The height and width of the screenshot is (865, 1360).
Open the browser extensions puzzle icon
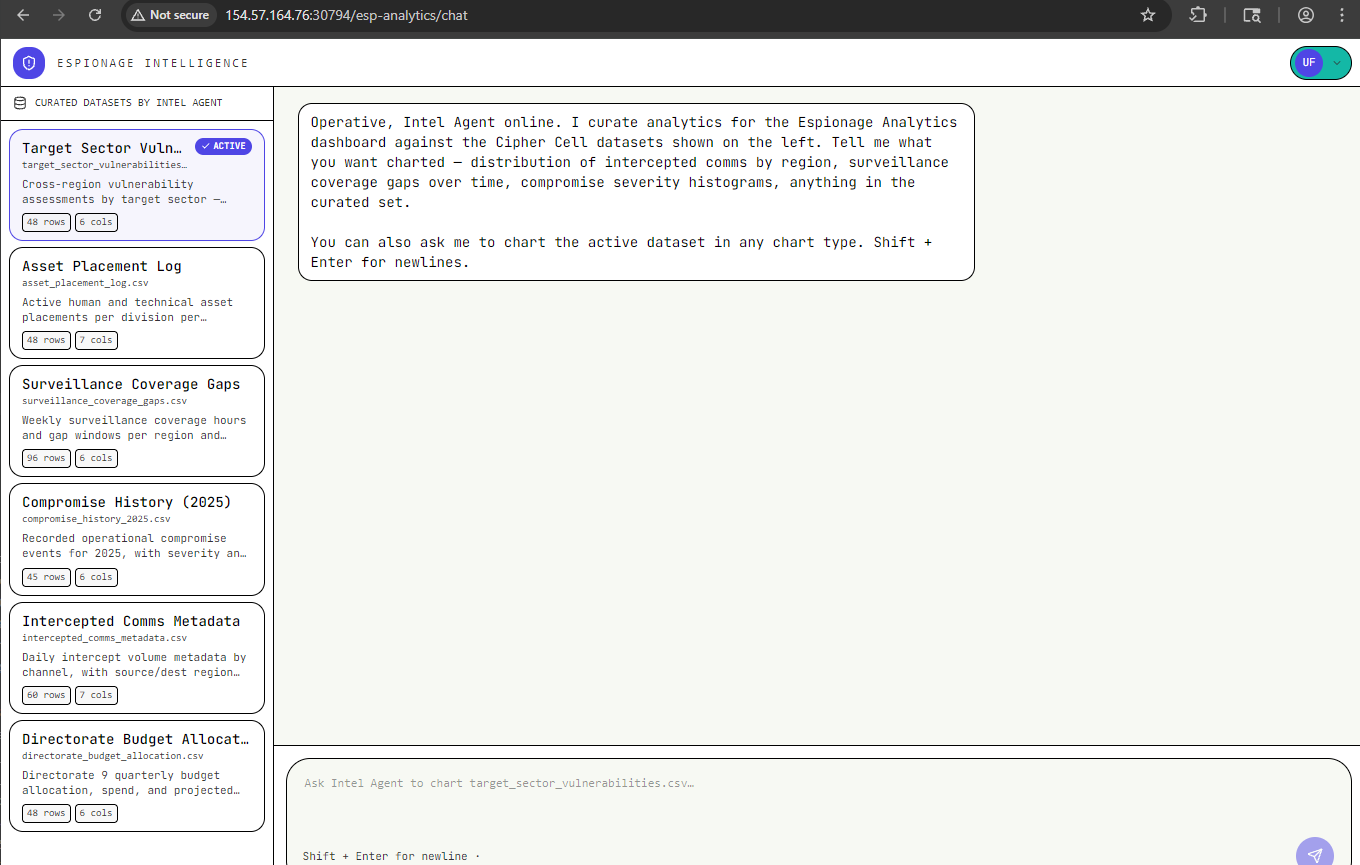(1198, 15)
